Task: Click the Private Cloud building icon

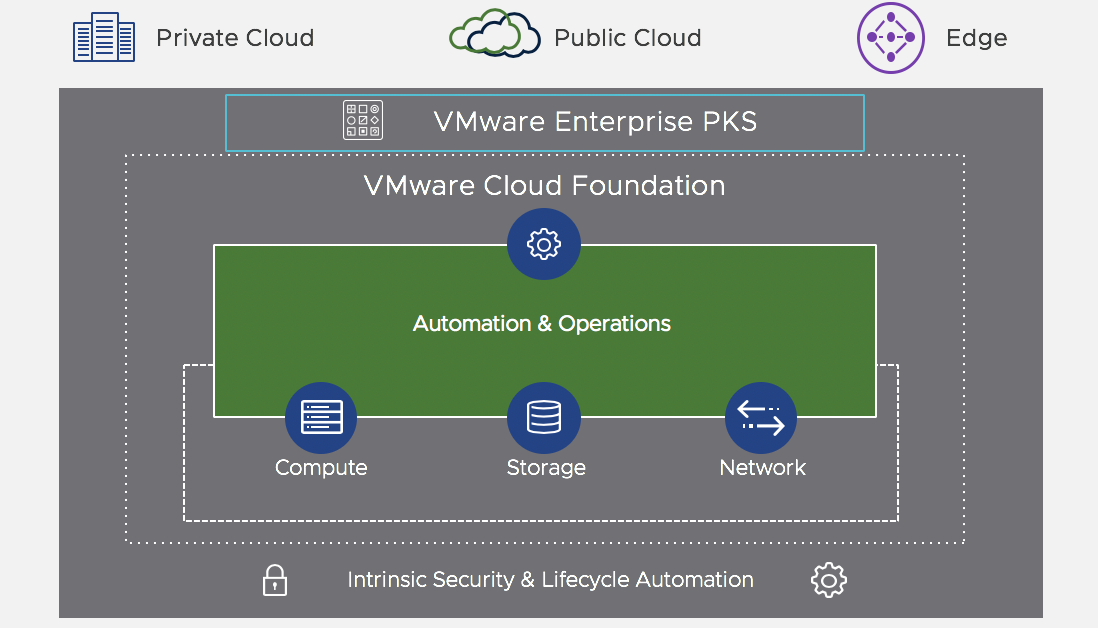Action: 104,37
